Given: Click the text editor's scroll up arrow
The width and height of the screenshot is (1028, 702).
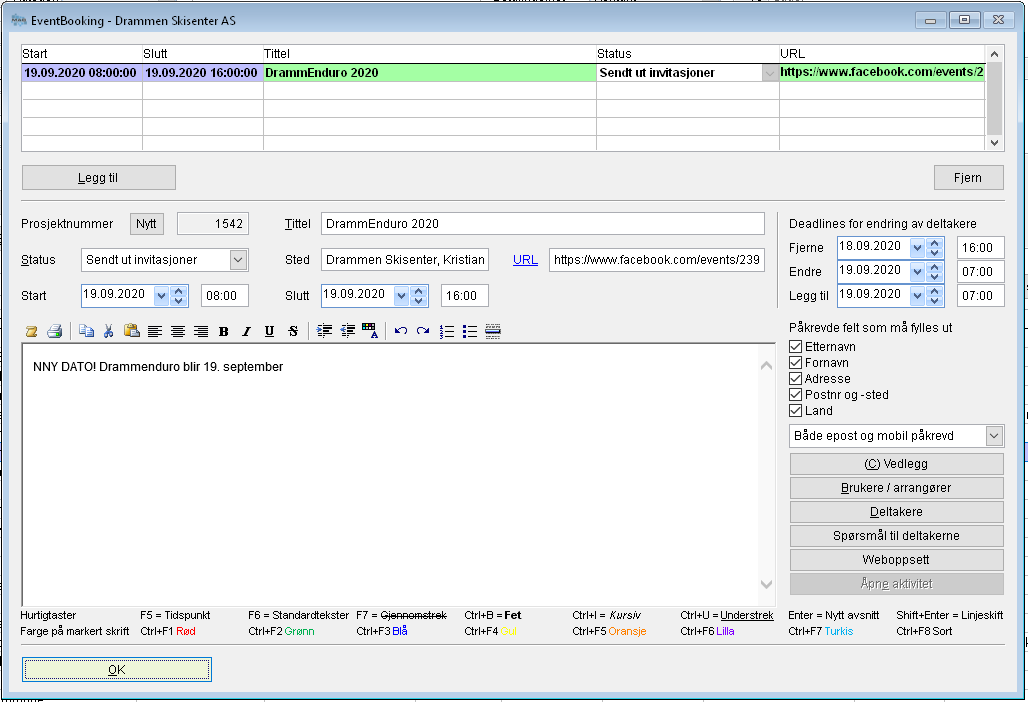Looking at the screenshot, I should pyautogui.click(x=766, y=366).
